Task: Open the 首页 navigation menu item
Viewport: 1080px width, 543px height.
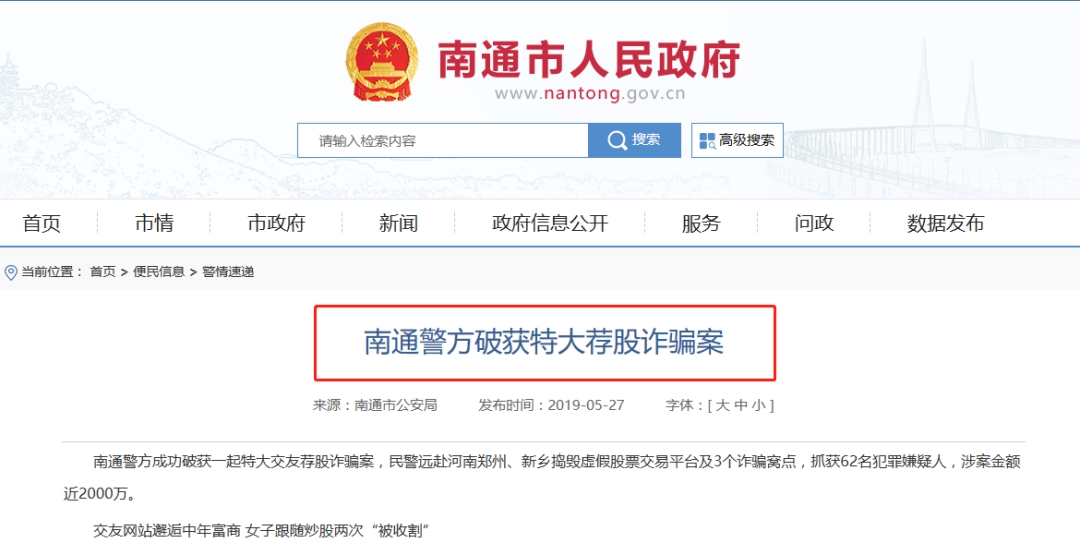Action: (x=41, y=223)
